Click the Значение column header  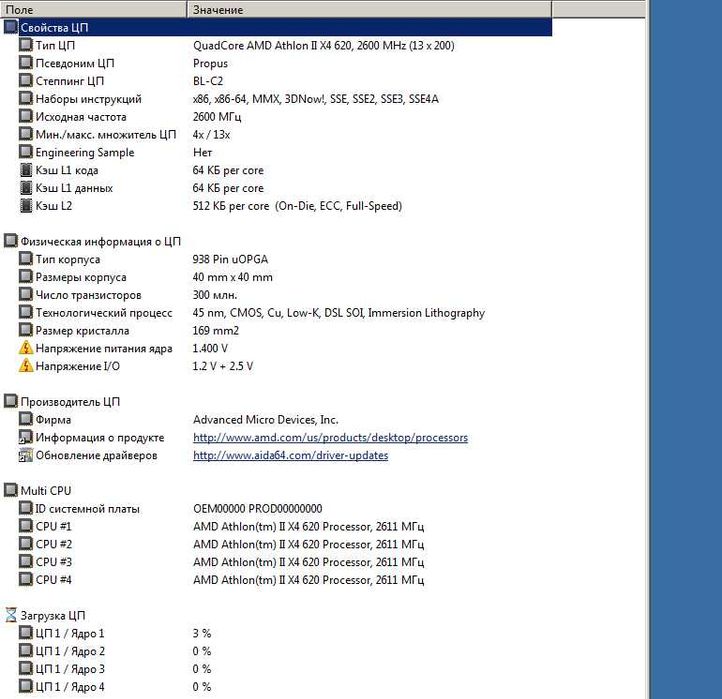369,9
